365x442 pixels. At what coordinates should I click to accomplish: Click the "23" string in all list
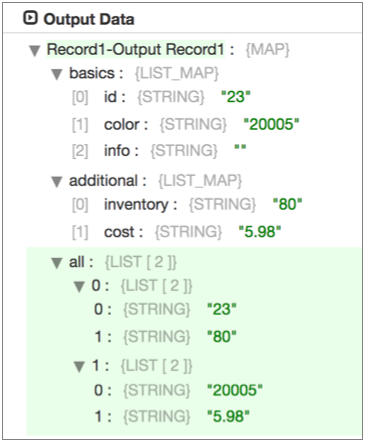click(222, 309)
